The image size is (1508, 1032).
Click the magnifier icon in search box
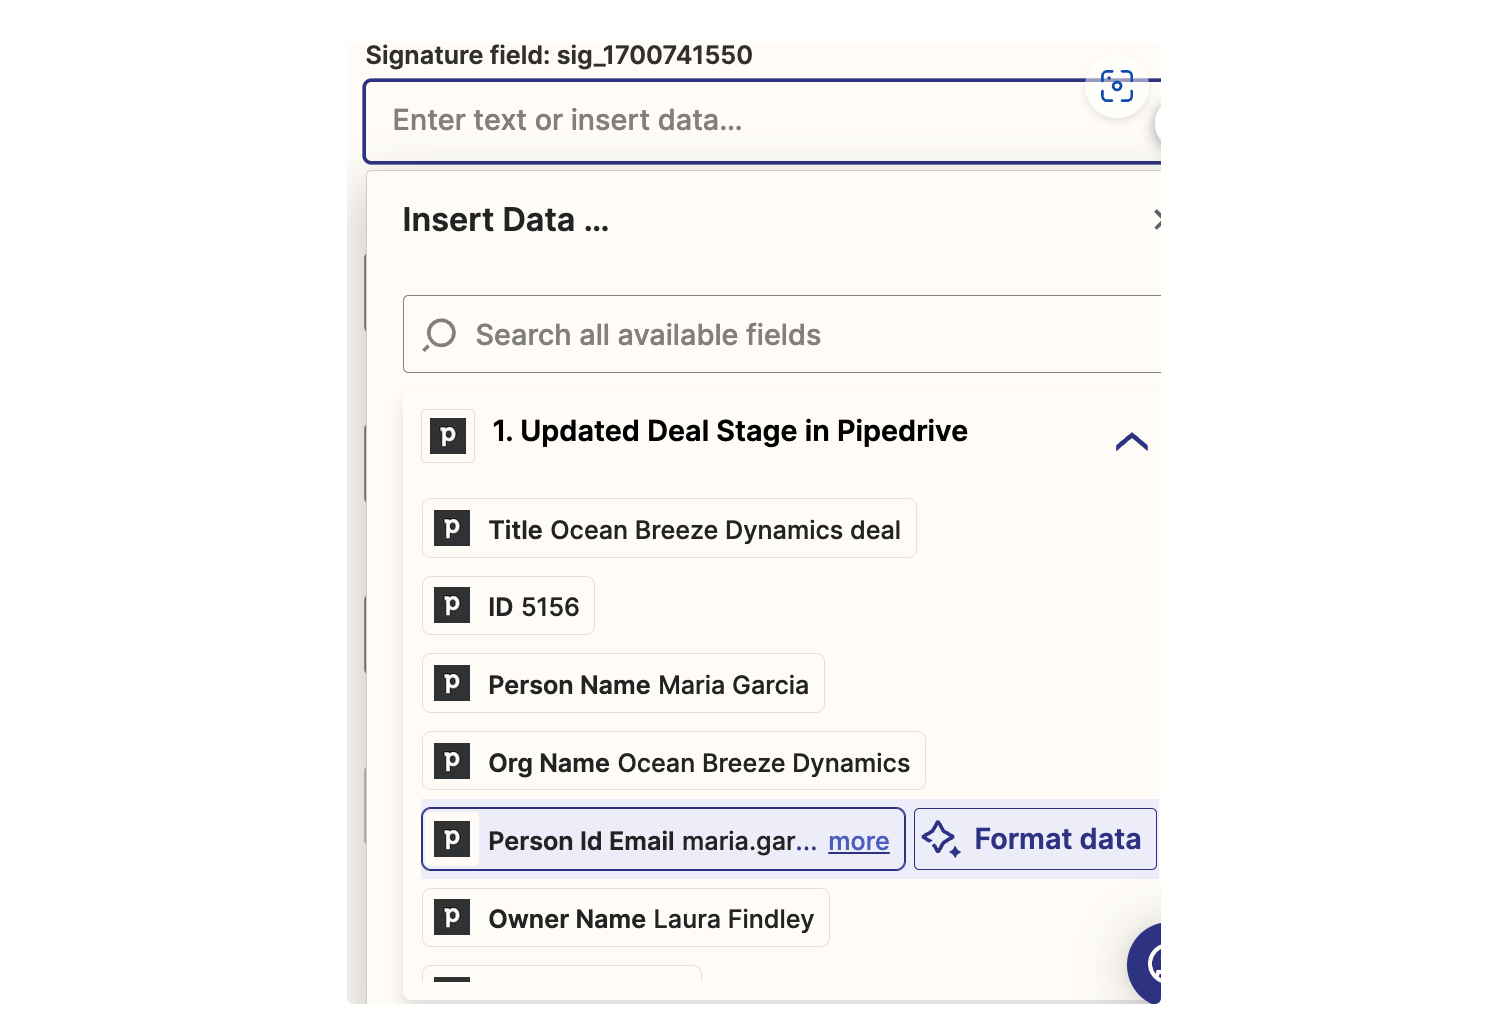[x=440, y=335]
